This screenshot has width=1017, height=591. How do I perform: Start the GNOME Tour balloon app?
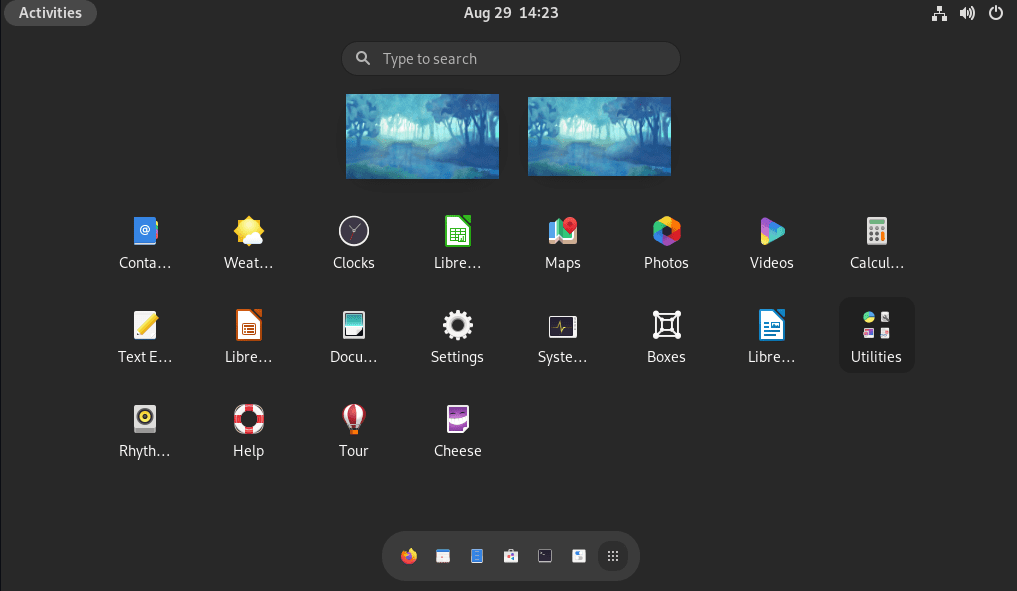pos(353,430)
